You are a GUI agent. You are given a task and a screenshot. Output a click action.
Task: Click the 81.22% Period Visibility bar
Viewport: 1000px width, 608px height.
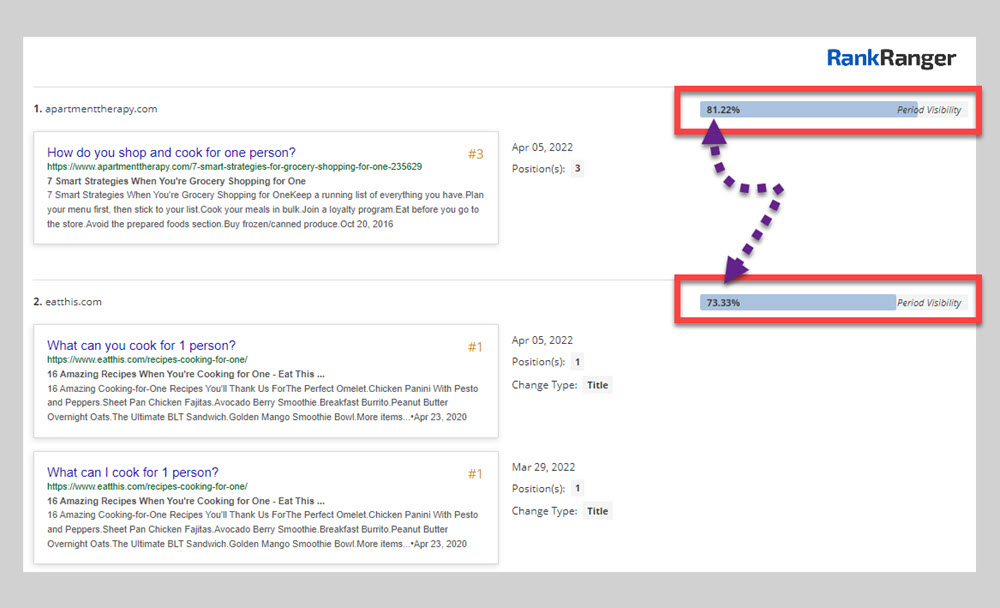(x=808, y=110)
